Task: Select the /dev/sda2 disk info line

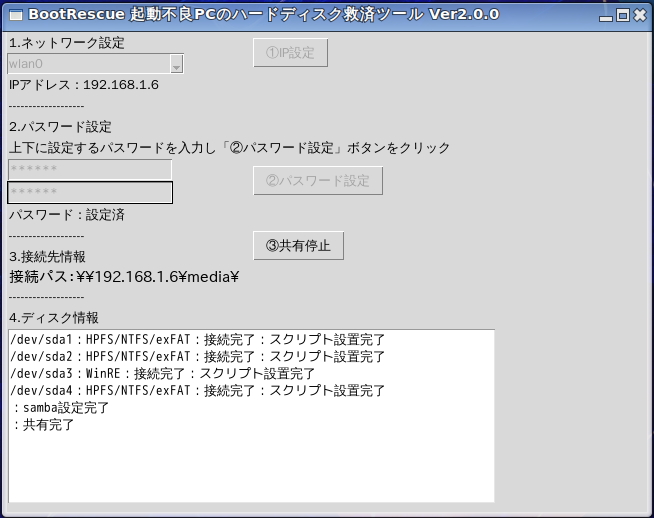Action: (x=197, y=357)
